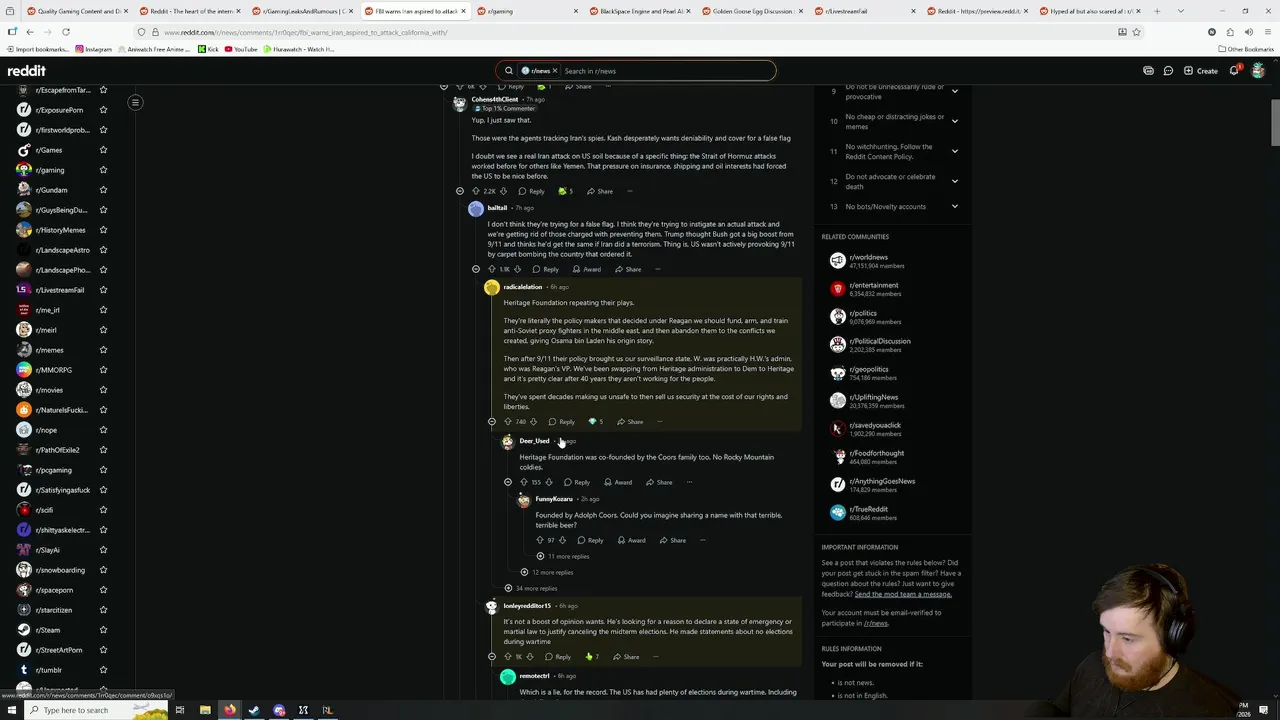Focus the Search in r/news field
The width and height of the screenshot is (1280, 720).
point(665,71)
